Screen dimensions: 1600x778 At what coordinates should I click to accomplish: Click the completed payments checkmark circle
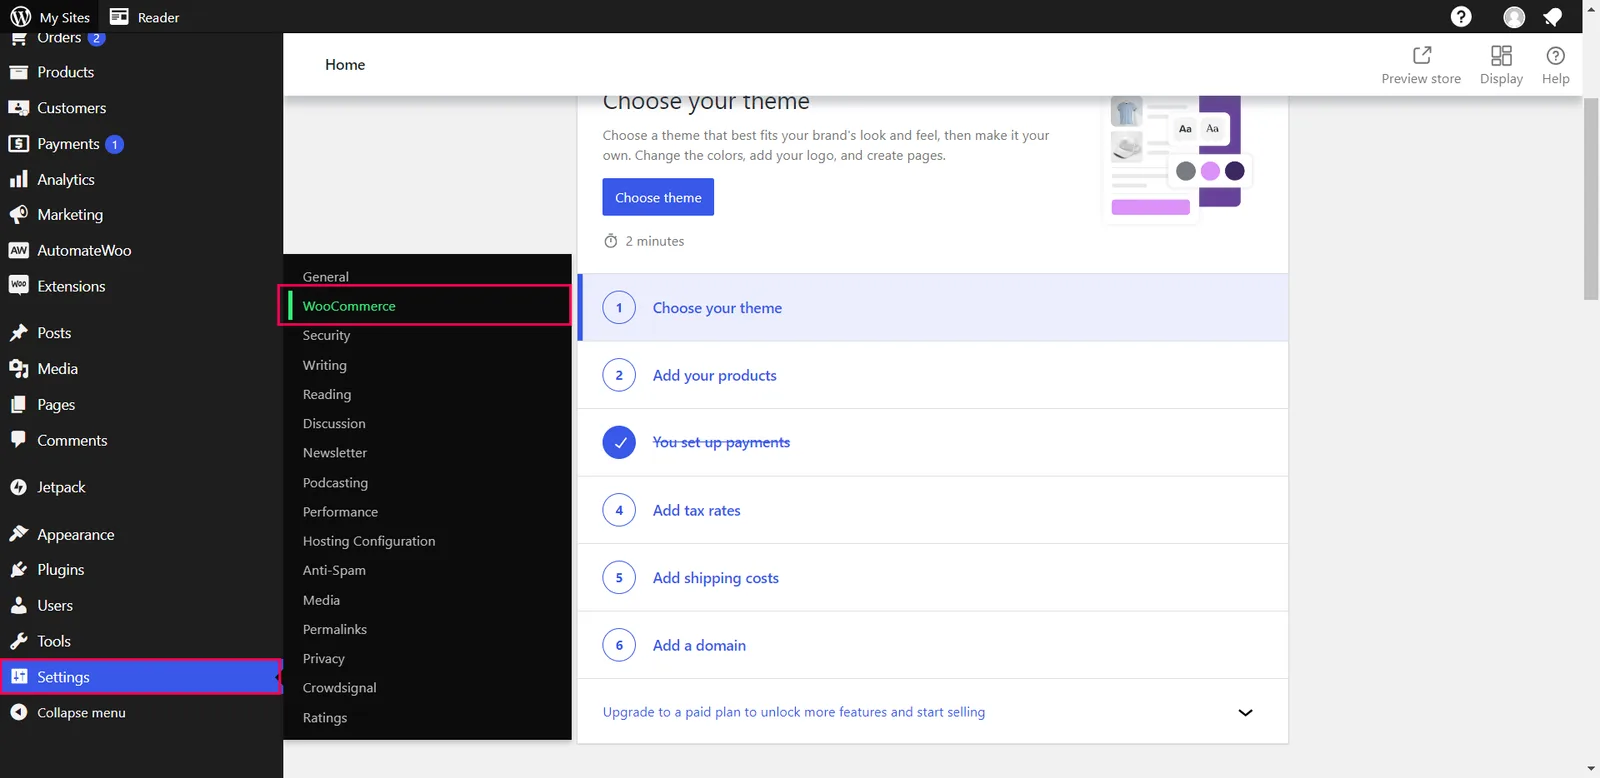(x=619, y=442)
